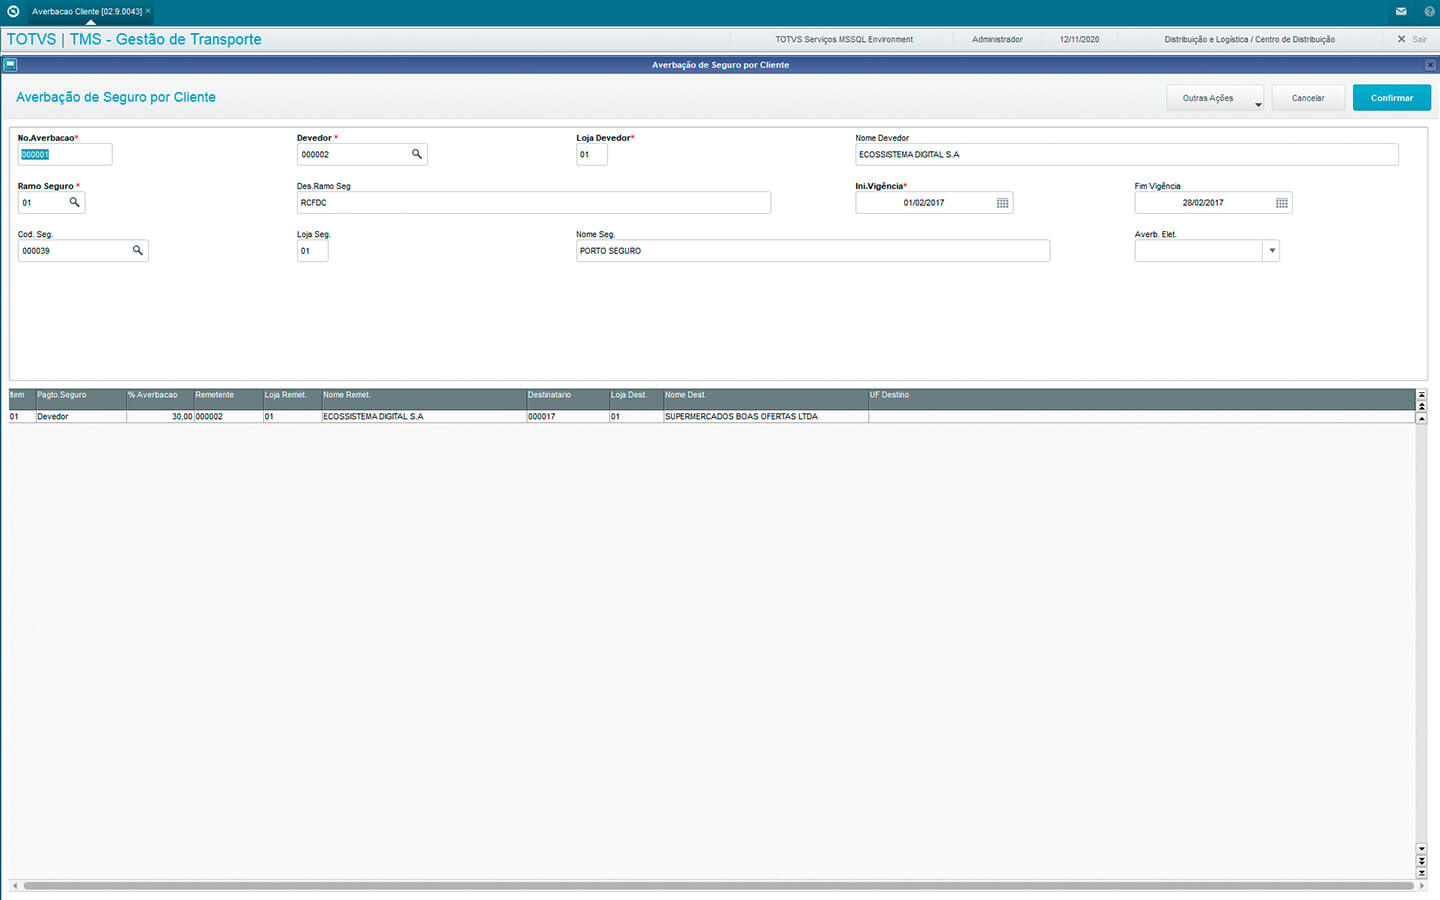Click the mail envelope icon in top bar
The width and height of the screenshot is (1440, 900).
click(x=1401, y=11)
